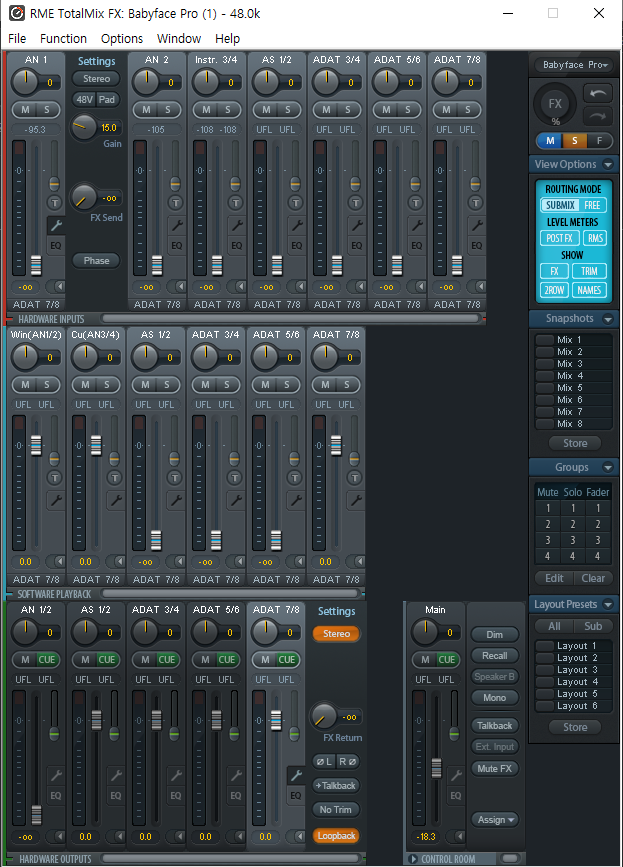623x867 pixels.
Task: Select snapshot Mix 3
Action: (574, 364)
